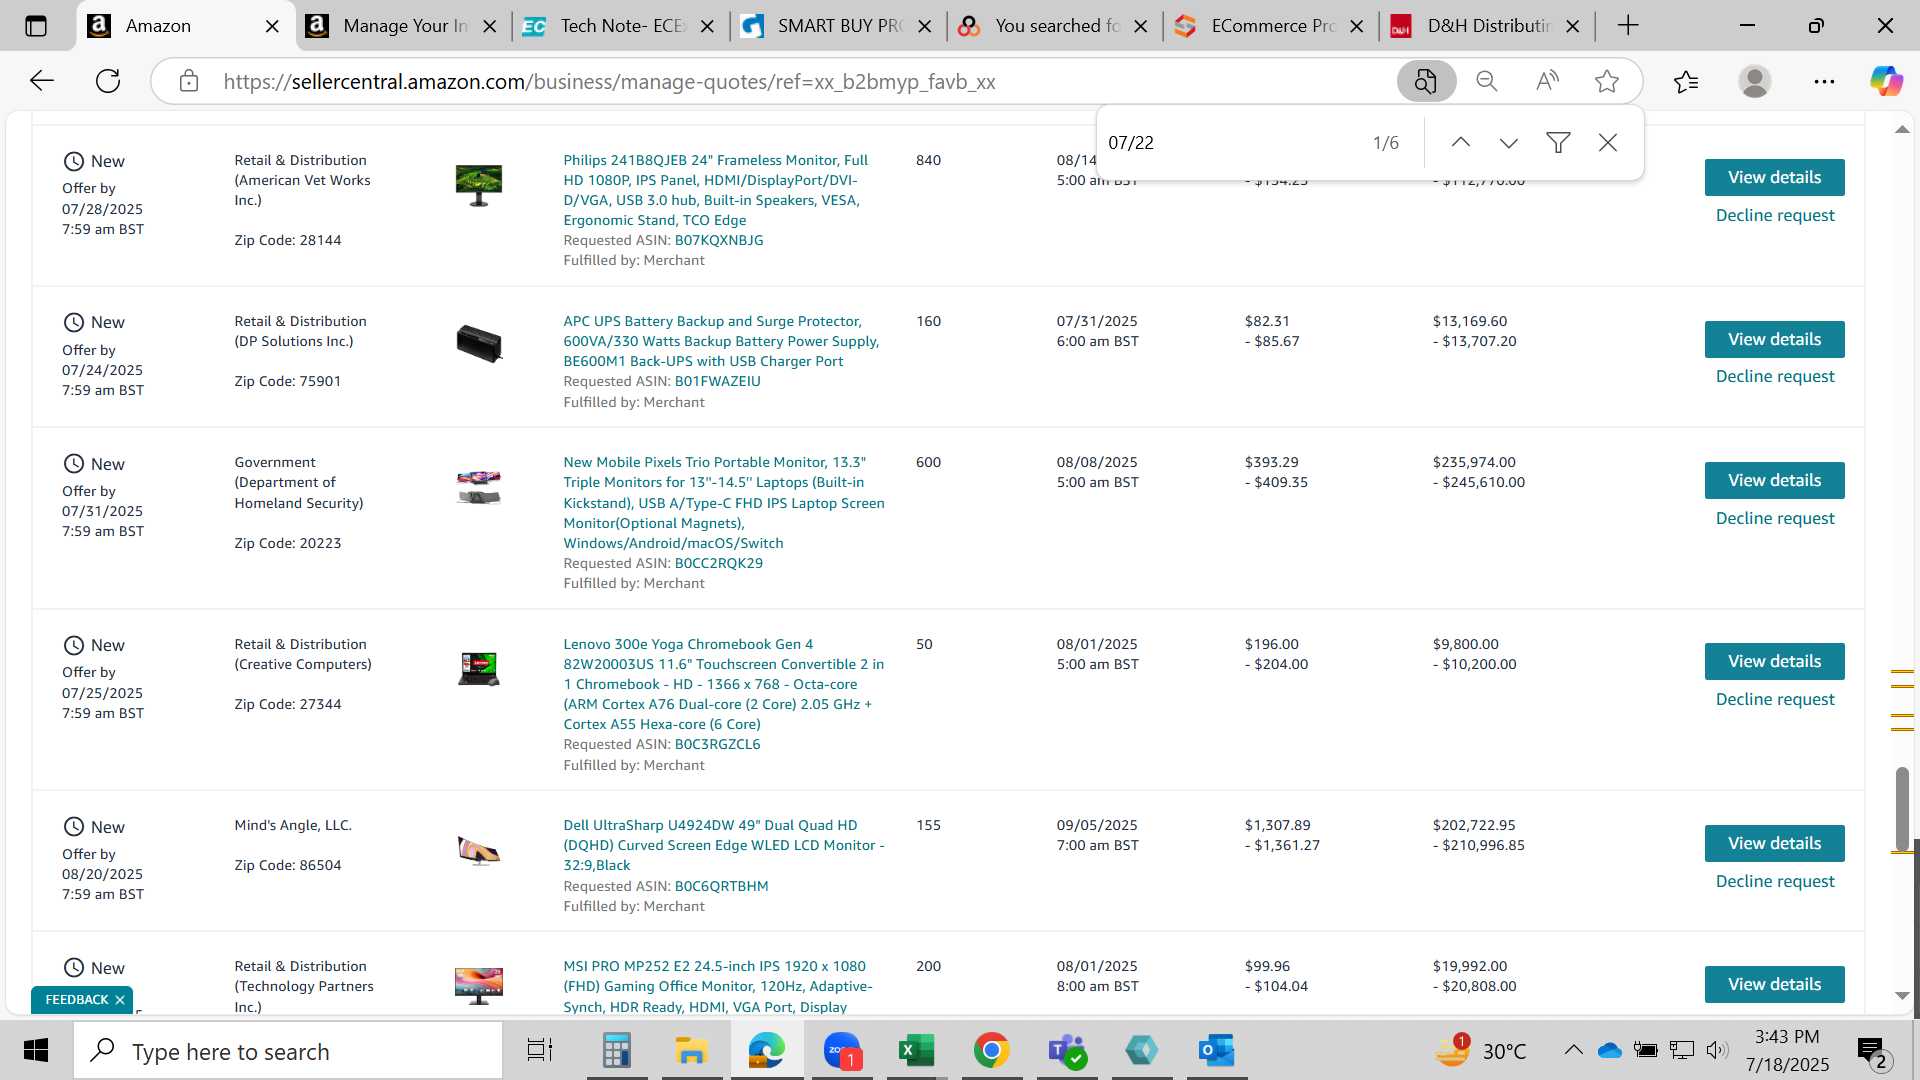The height and width of the screenshot is (1080, 1920).
Task: Open the Windows Start menu
Action: point(36,1051)
